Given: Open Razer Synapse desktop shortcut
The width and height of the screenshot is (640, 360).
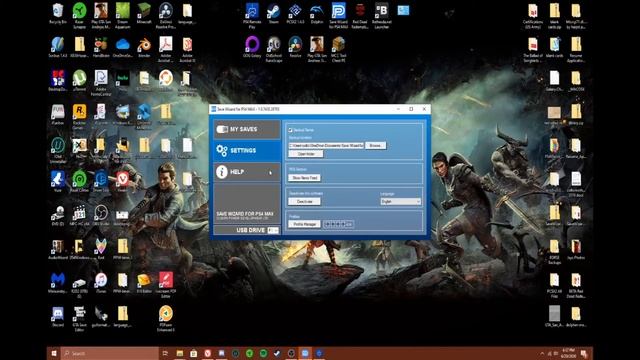Looking at the screenshot, I should click(80, 16).
